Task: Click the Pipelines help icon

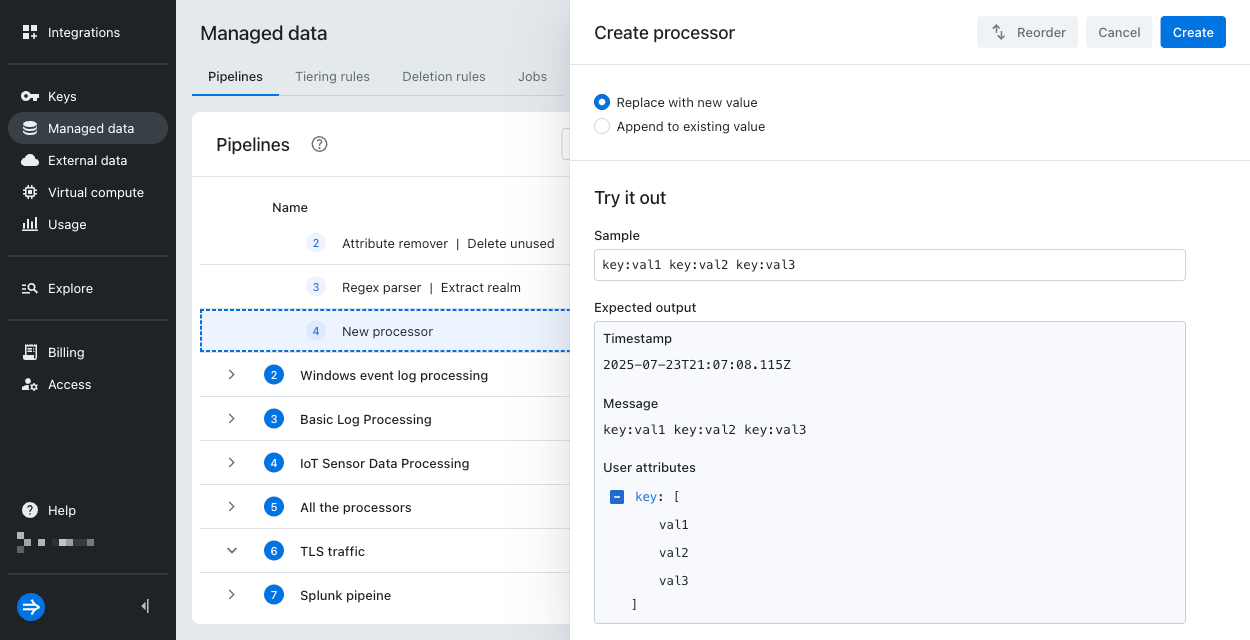Action: (x=320, y=144)
